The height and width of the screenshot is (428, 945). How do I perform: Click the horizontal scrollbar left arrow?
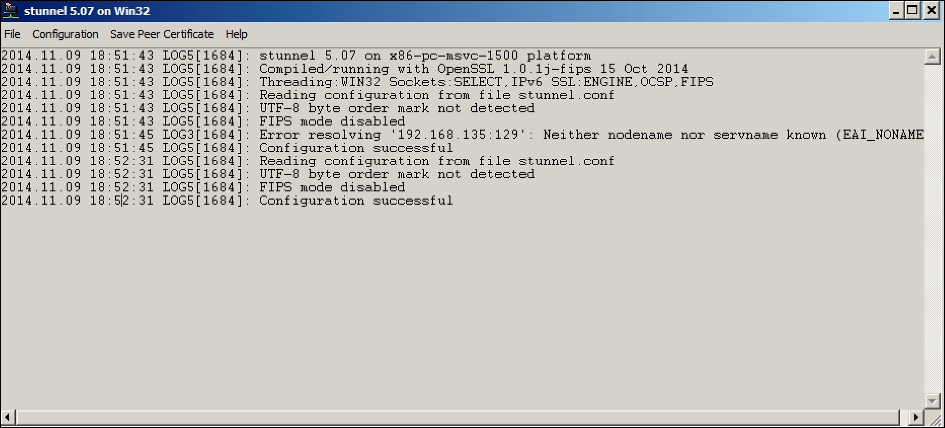[8, 417]
